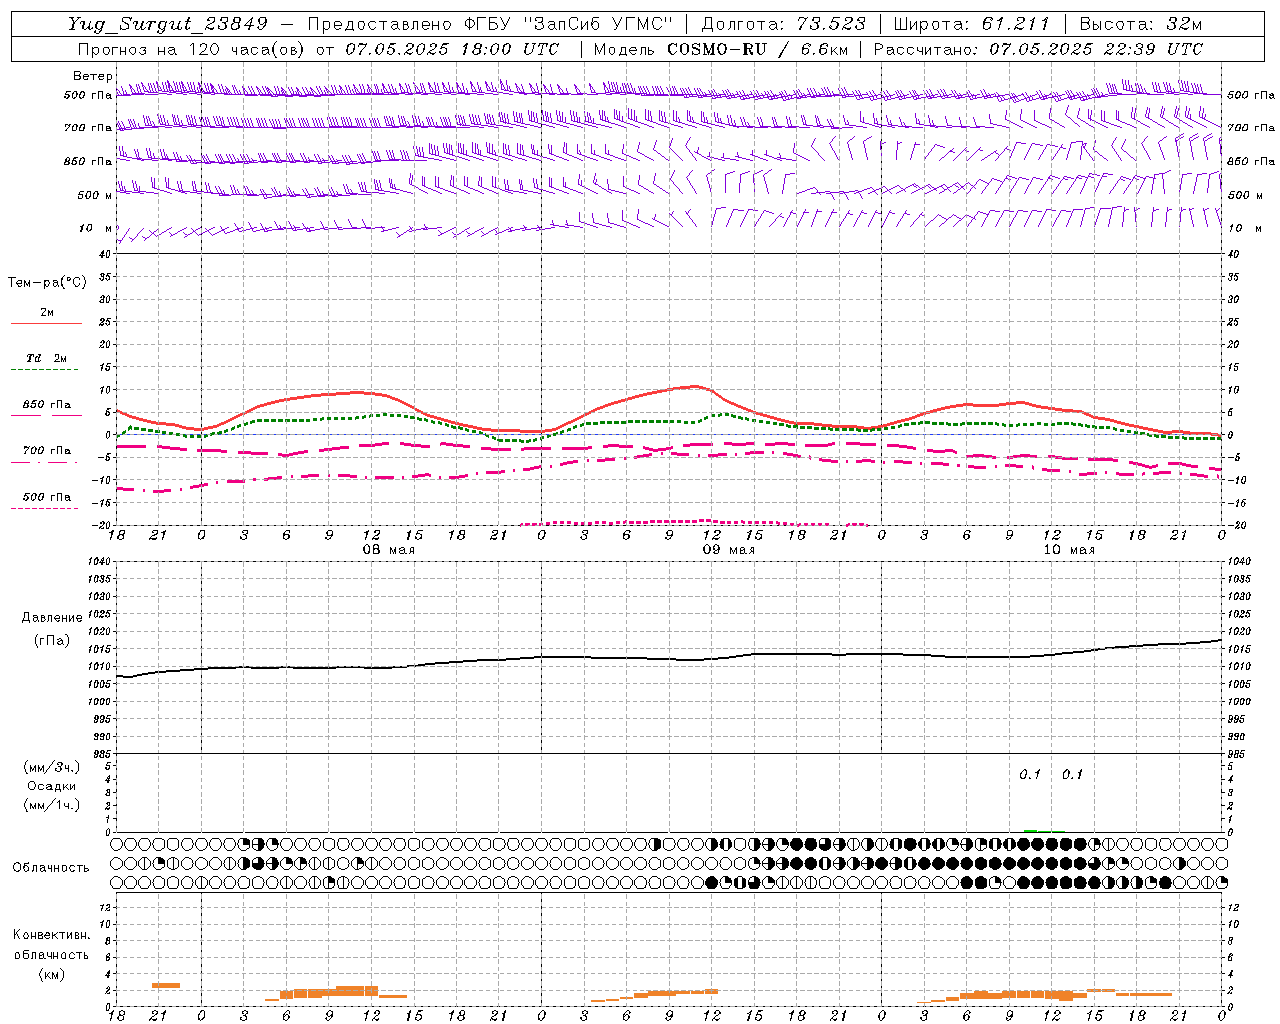Click the Прогноз на 120 часа(ов) text
The image size is (1280, 1024).
pyautogui.click(x=190, y=48)
